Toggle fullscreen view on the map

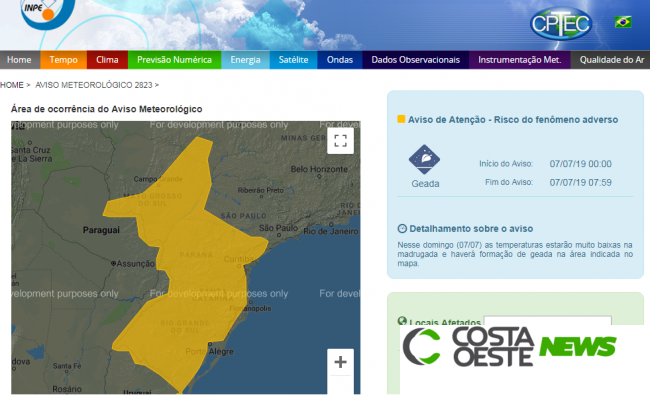pyautogui.click(x=340, y=141)
